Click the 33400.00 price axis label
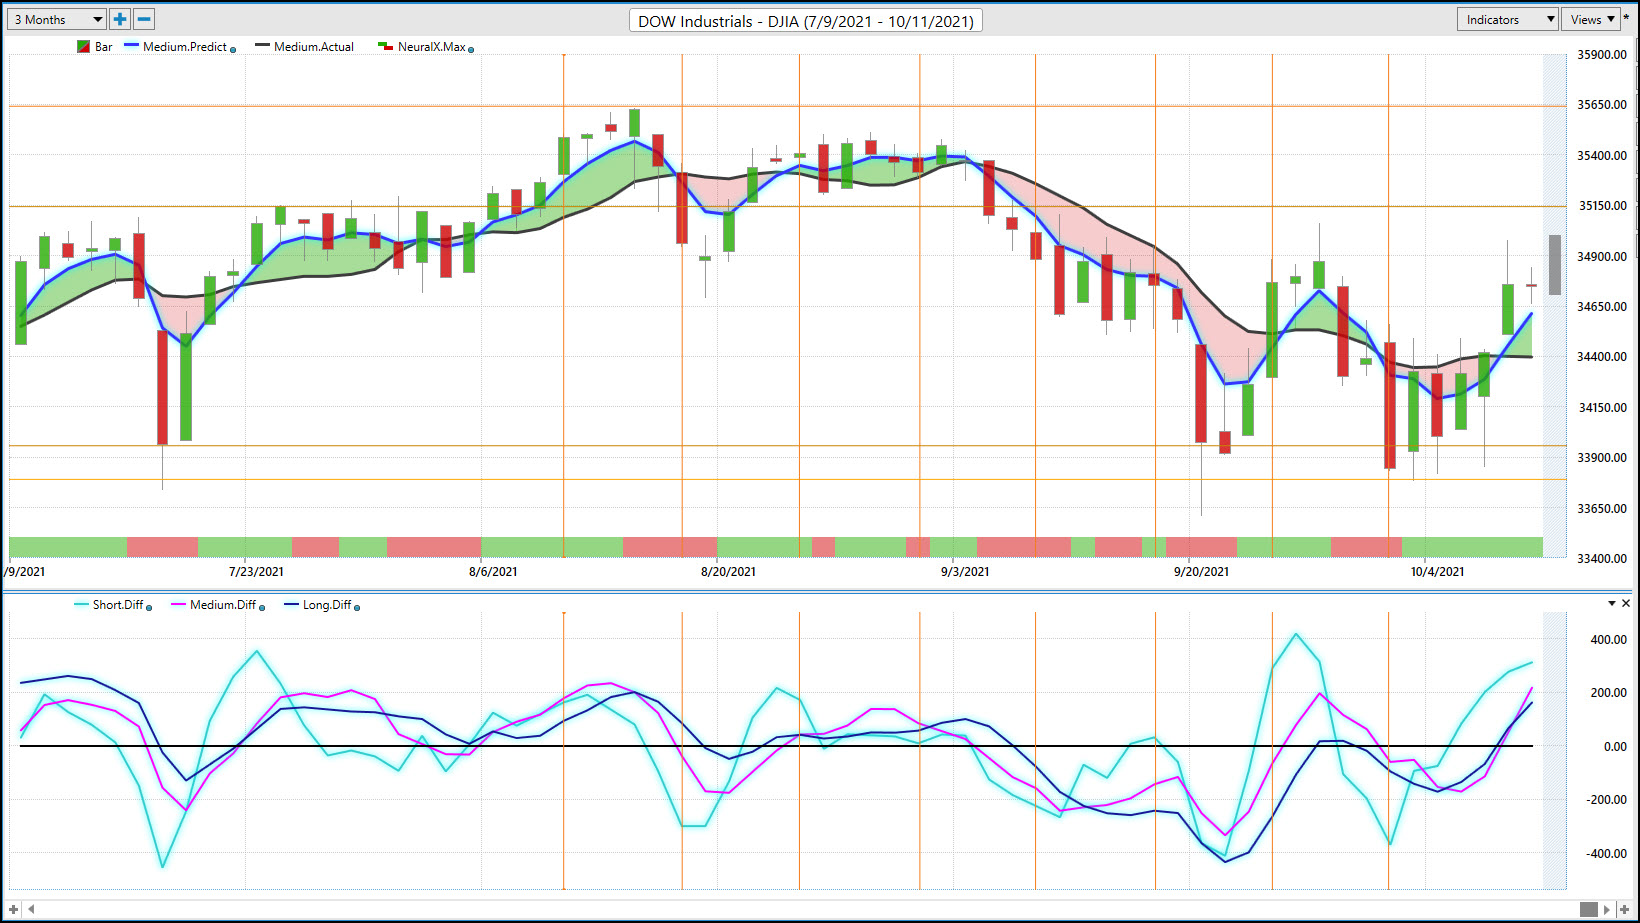 [x=1602, y=559]
